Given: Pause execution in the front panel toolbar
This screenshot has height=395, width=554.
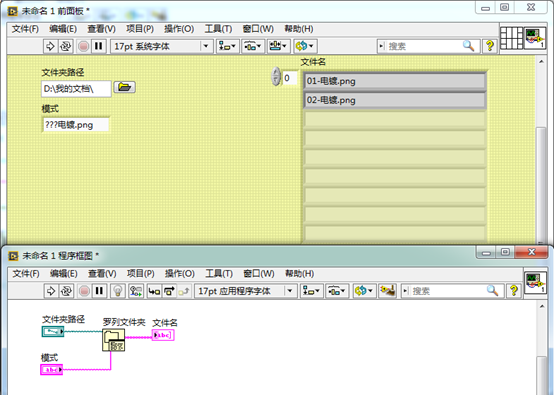Looking at the screenshot, I should [99, 46].
